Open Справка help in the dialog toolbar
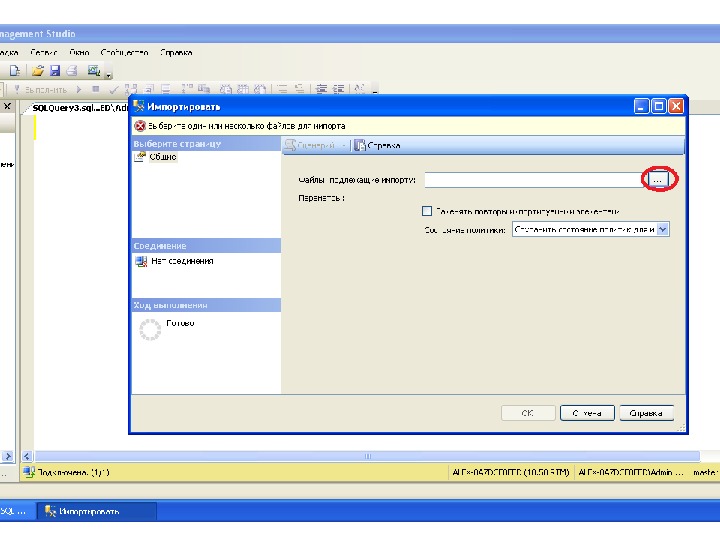 (377, 146)
